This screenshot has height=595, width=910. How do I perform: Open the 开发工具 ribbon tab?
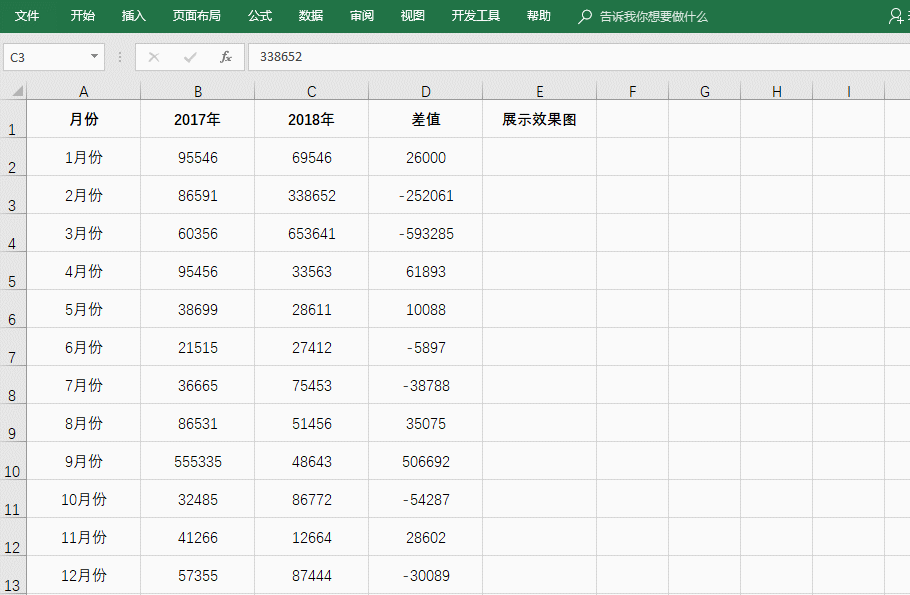(475, 16)
